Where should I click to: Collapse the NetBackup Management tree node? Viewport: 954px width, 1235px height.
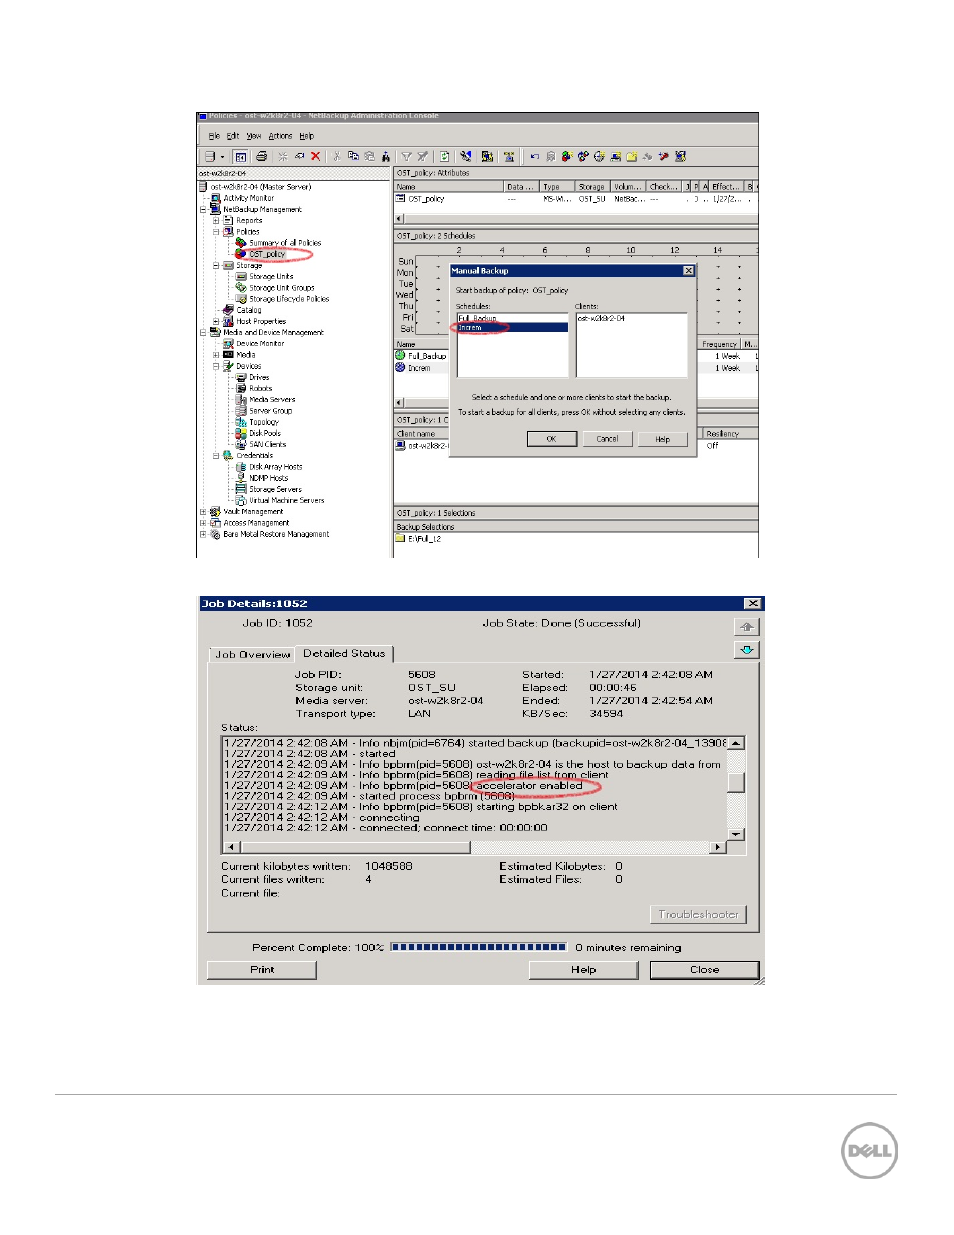pos(203,210)
